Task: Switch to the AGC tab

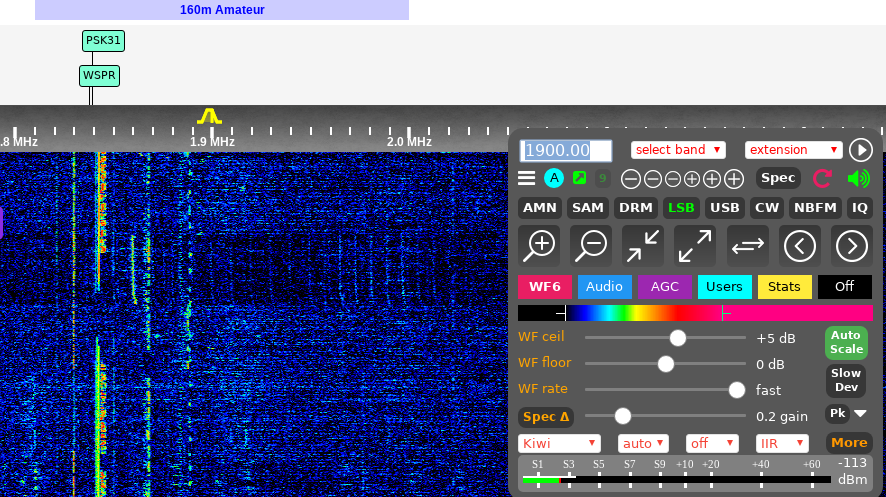Action: (x=664, y=287)
